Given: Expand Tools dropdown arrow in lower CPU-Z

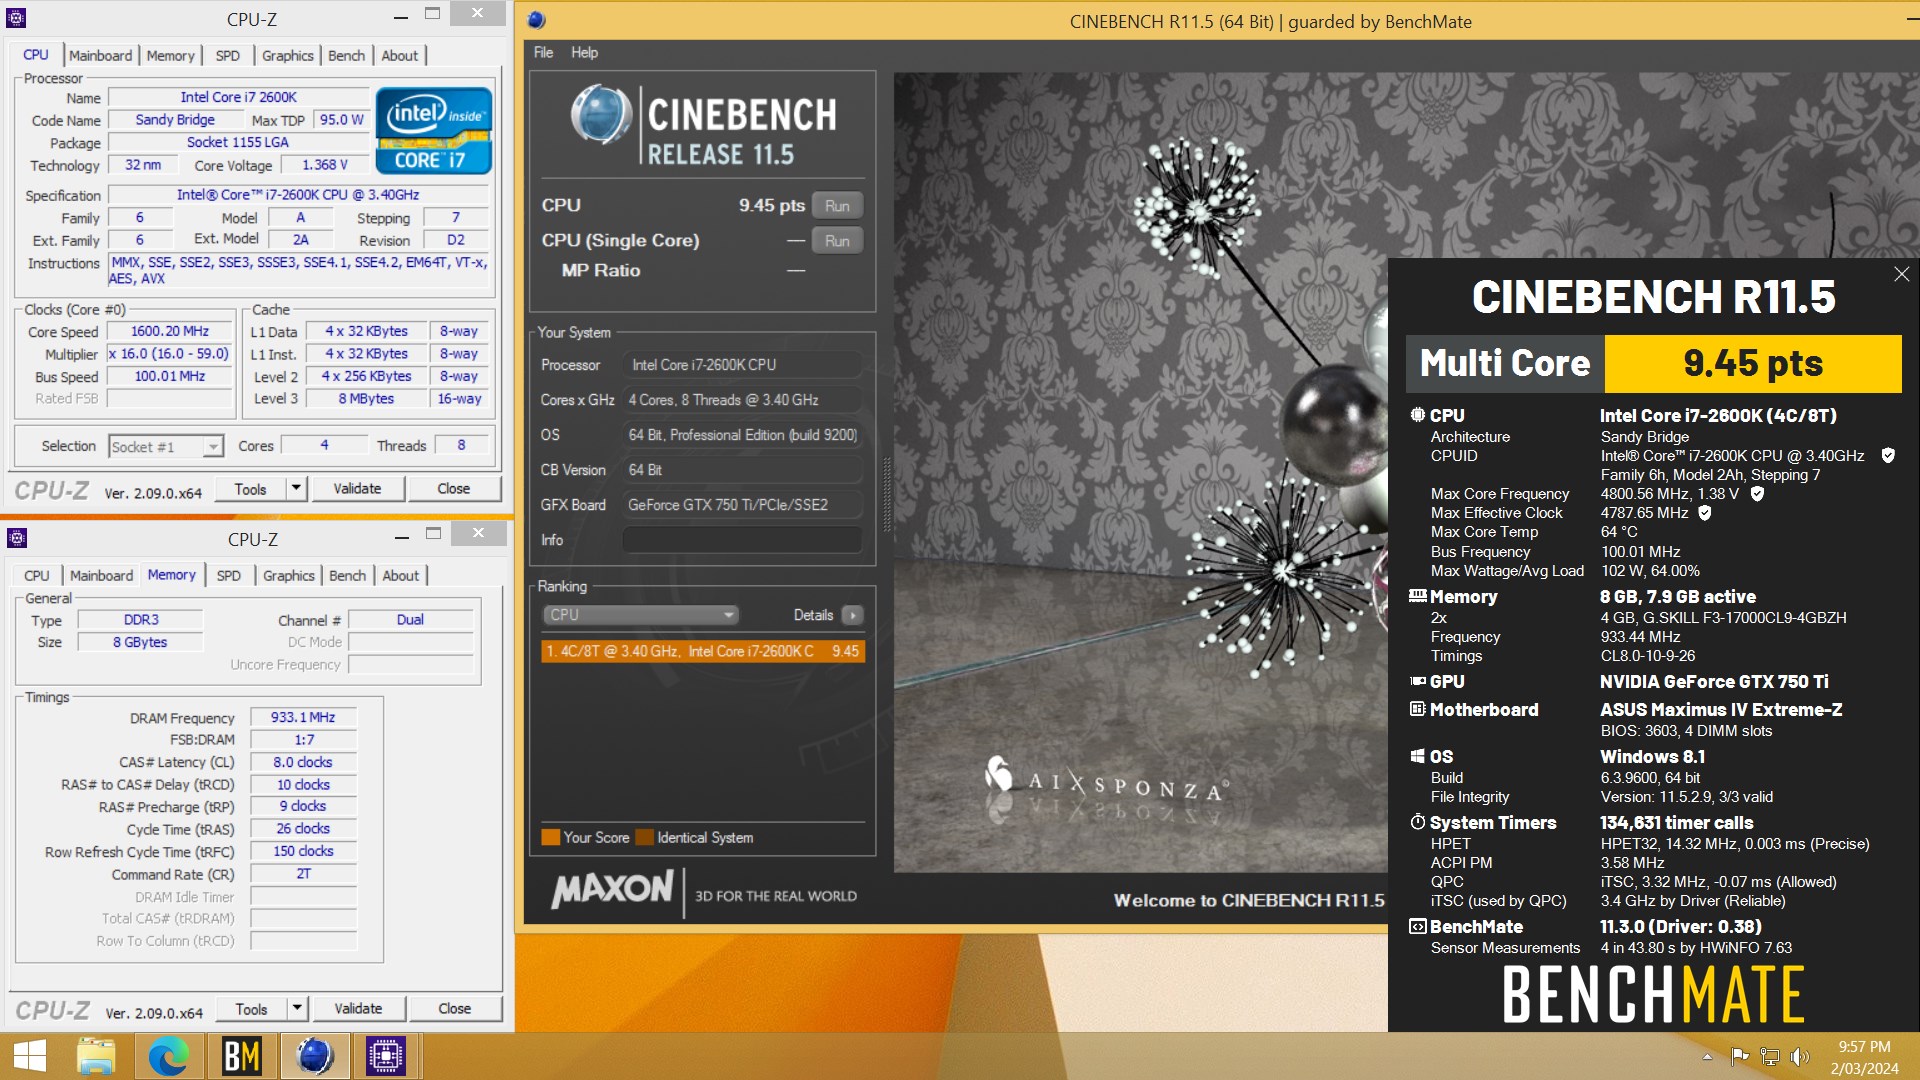Looking at the screenshot, I should click(x=296, y=1009).
